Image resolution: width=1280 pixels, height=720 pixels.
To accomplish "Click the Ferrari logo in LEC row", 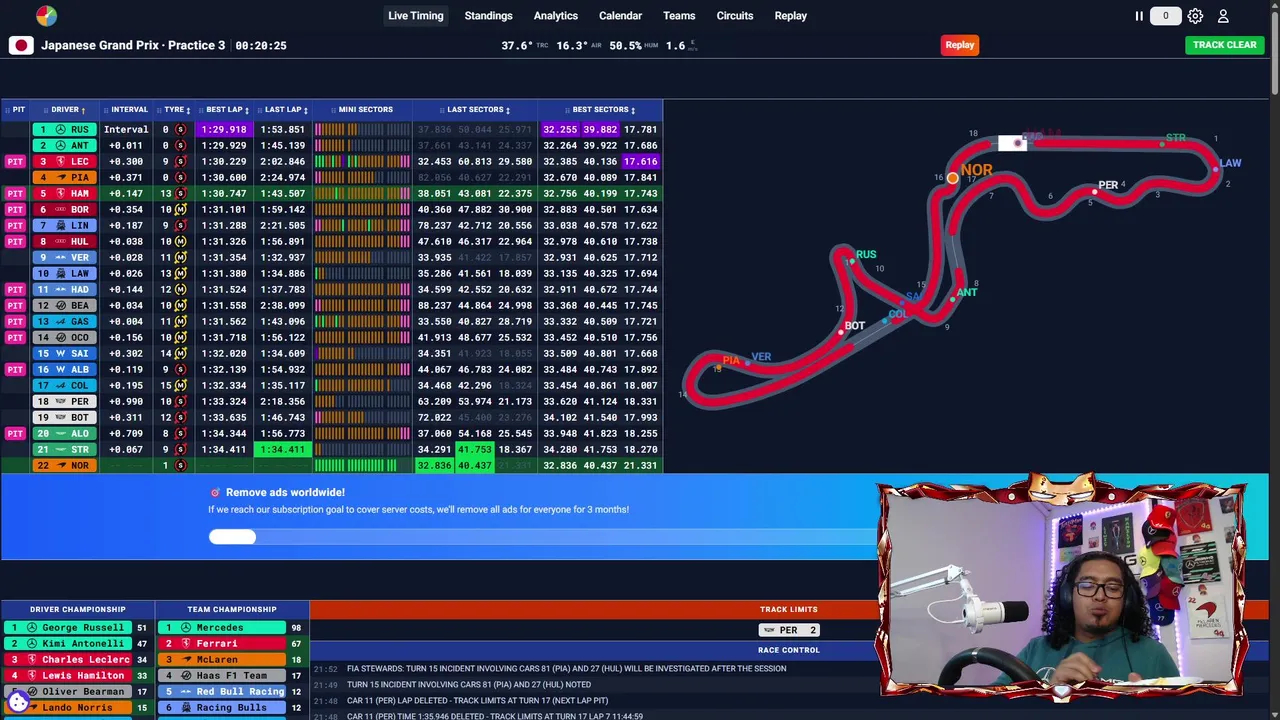I will tap(60, 161).
